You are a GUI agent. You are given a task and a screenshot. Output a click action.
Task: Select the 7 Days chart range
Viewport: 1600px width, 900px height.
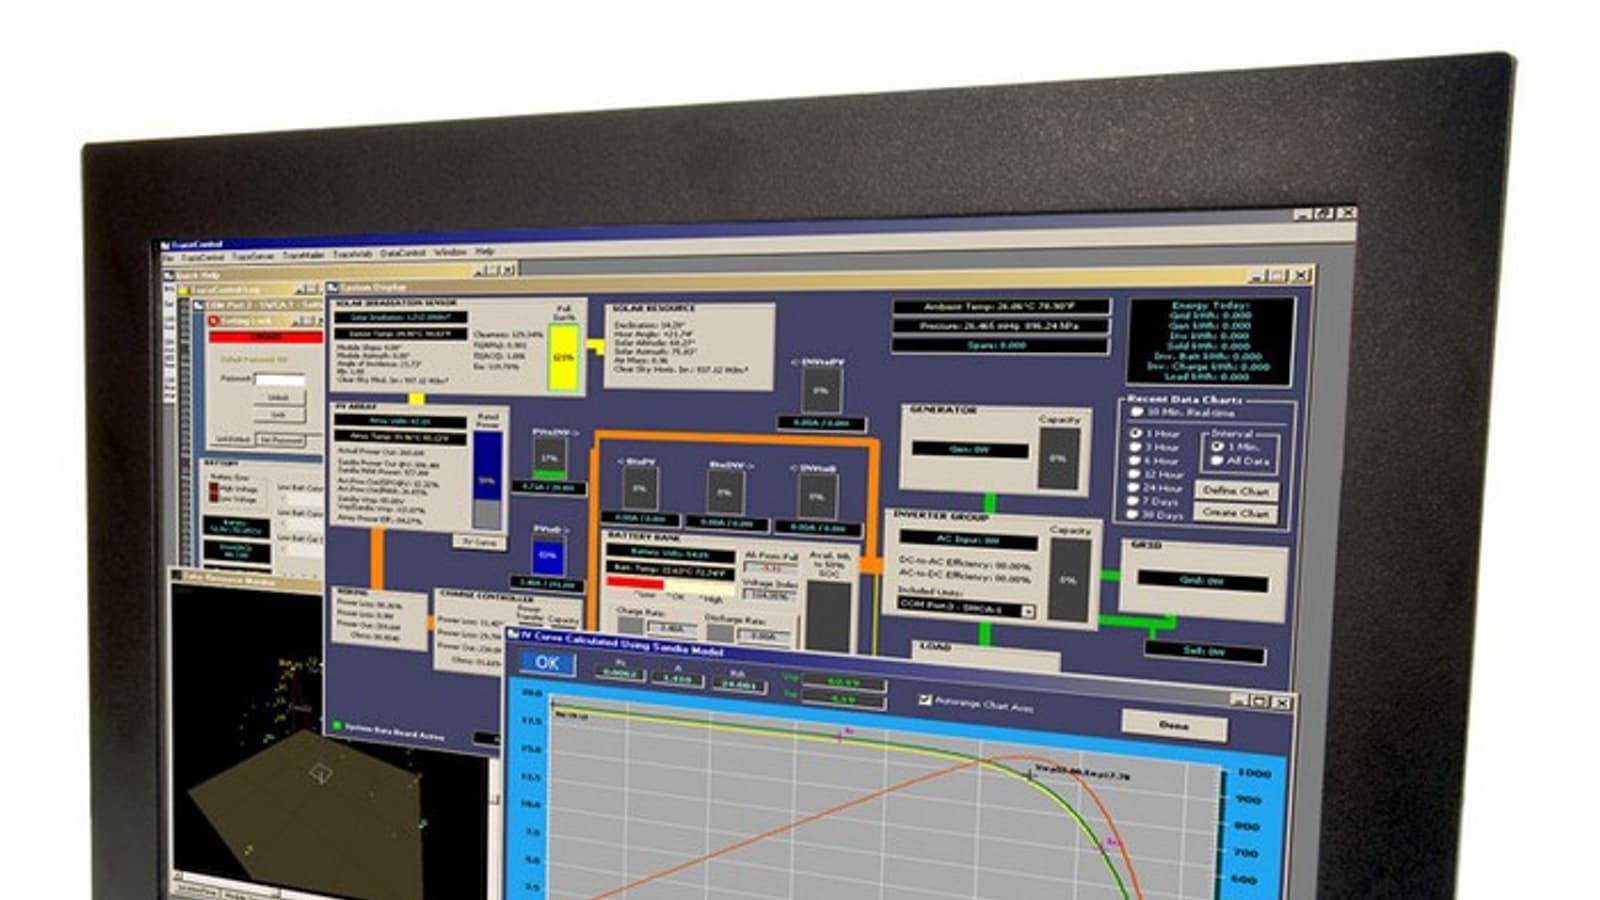(1134, 501)
